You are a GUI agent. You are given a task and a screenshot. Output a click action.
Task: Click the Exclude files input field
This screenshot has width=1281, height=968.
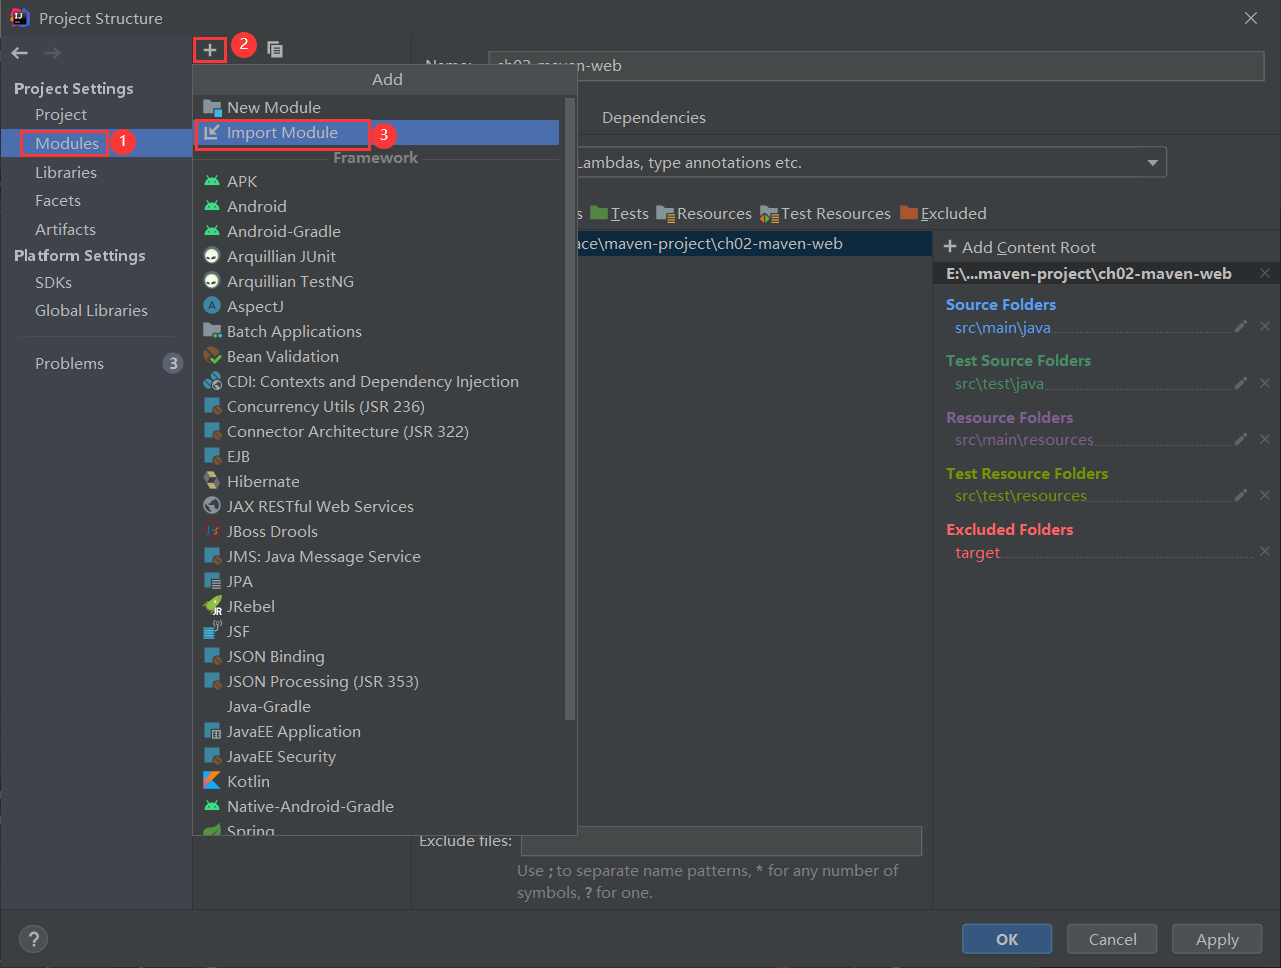pos(720,841)
